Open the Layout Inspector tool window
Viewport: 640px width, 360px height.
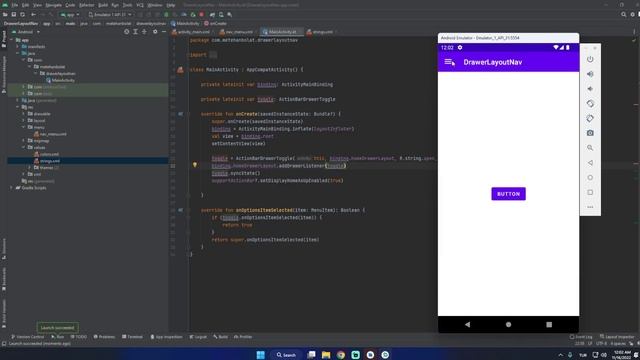pyautogui.click(x=617, y=337)
